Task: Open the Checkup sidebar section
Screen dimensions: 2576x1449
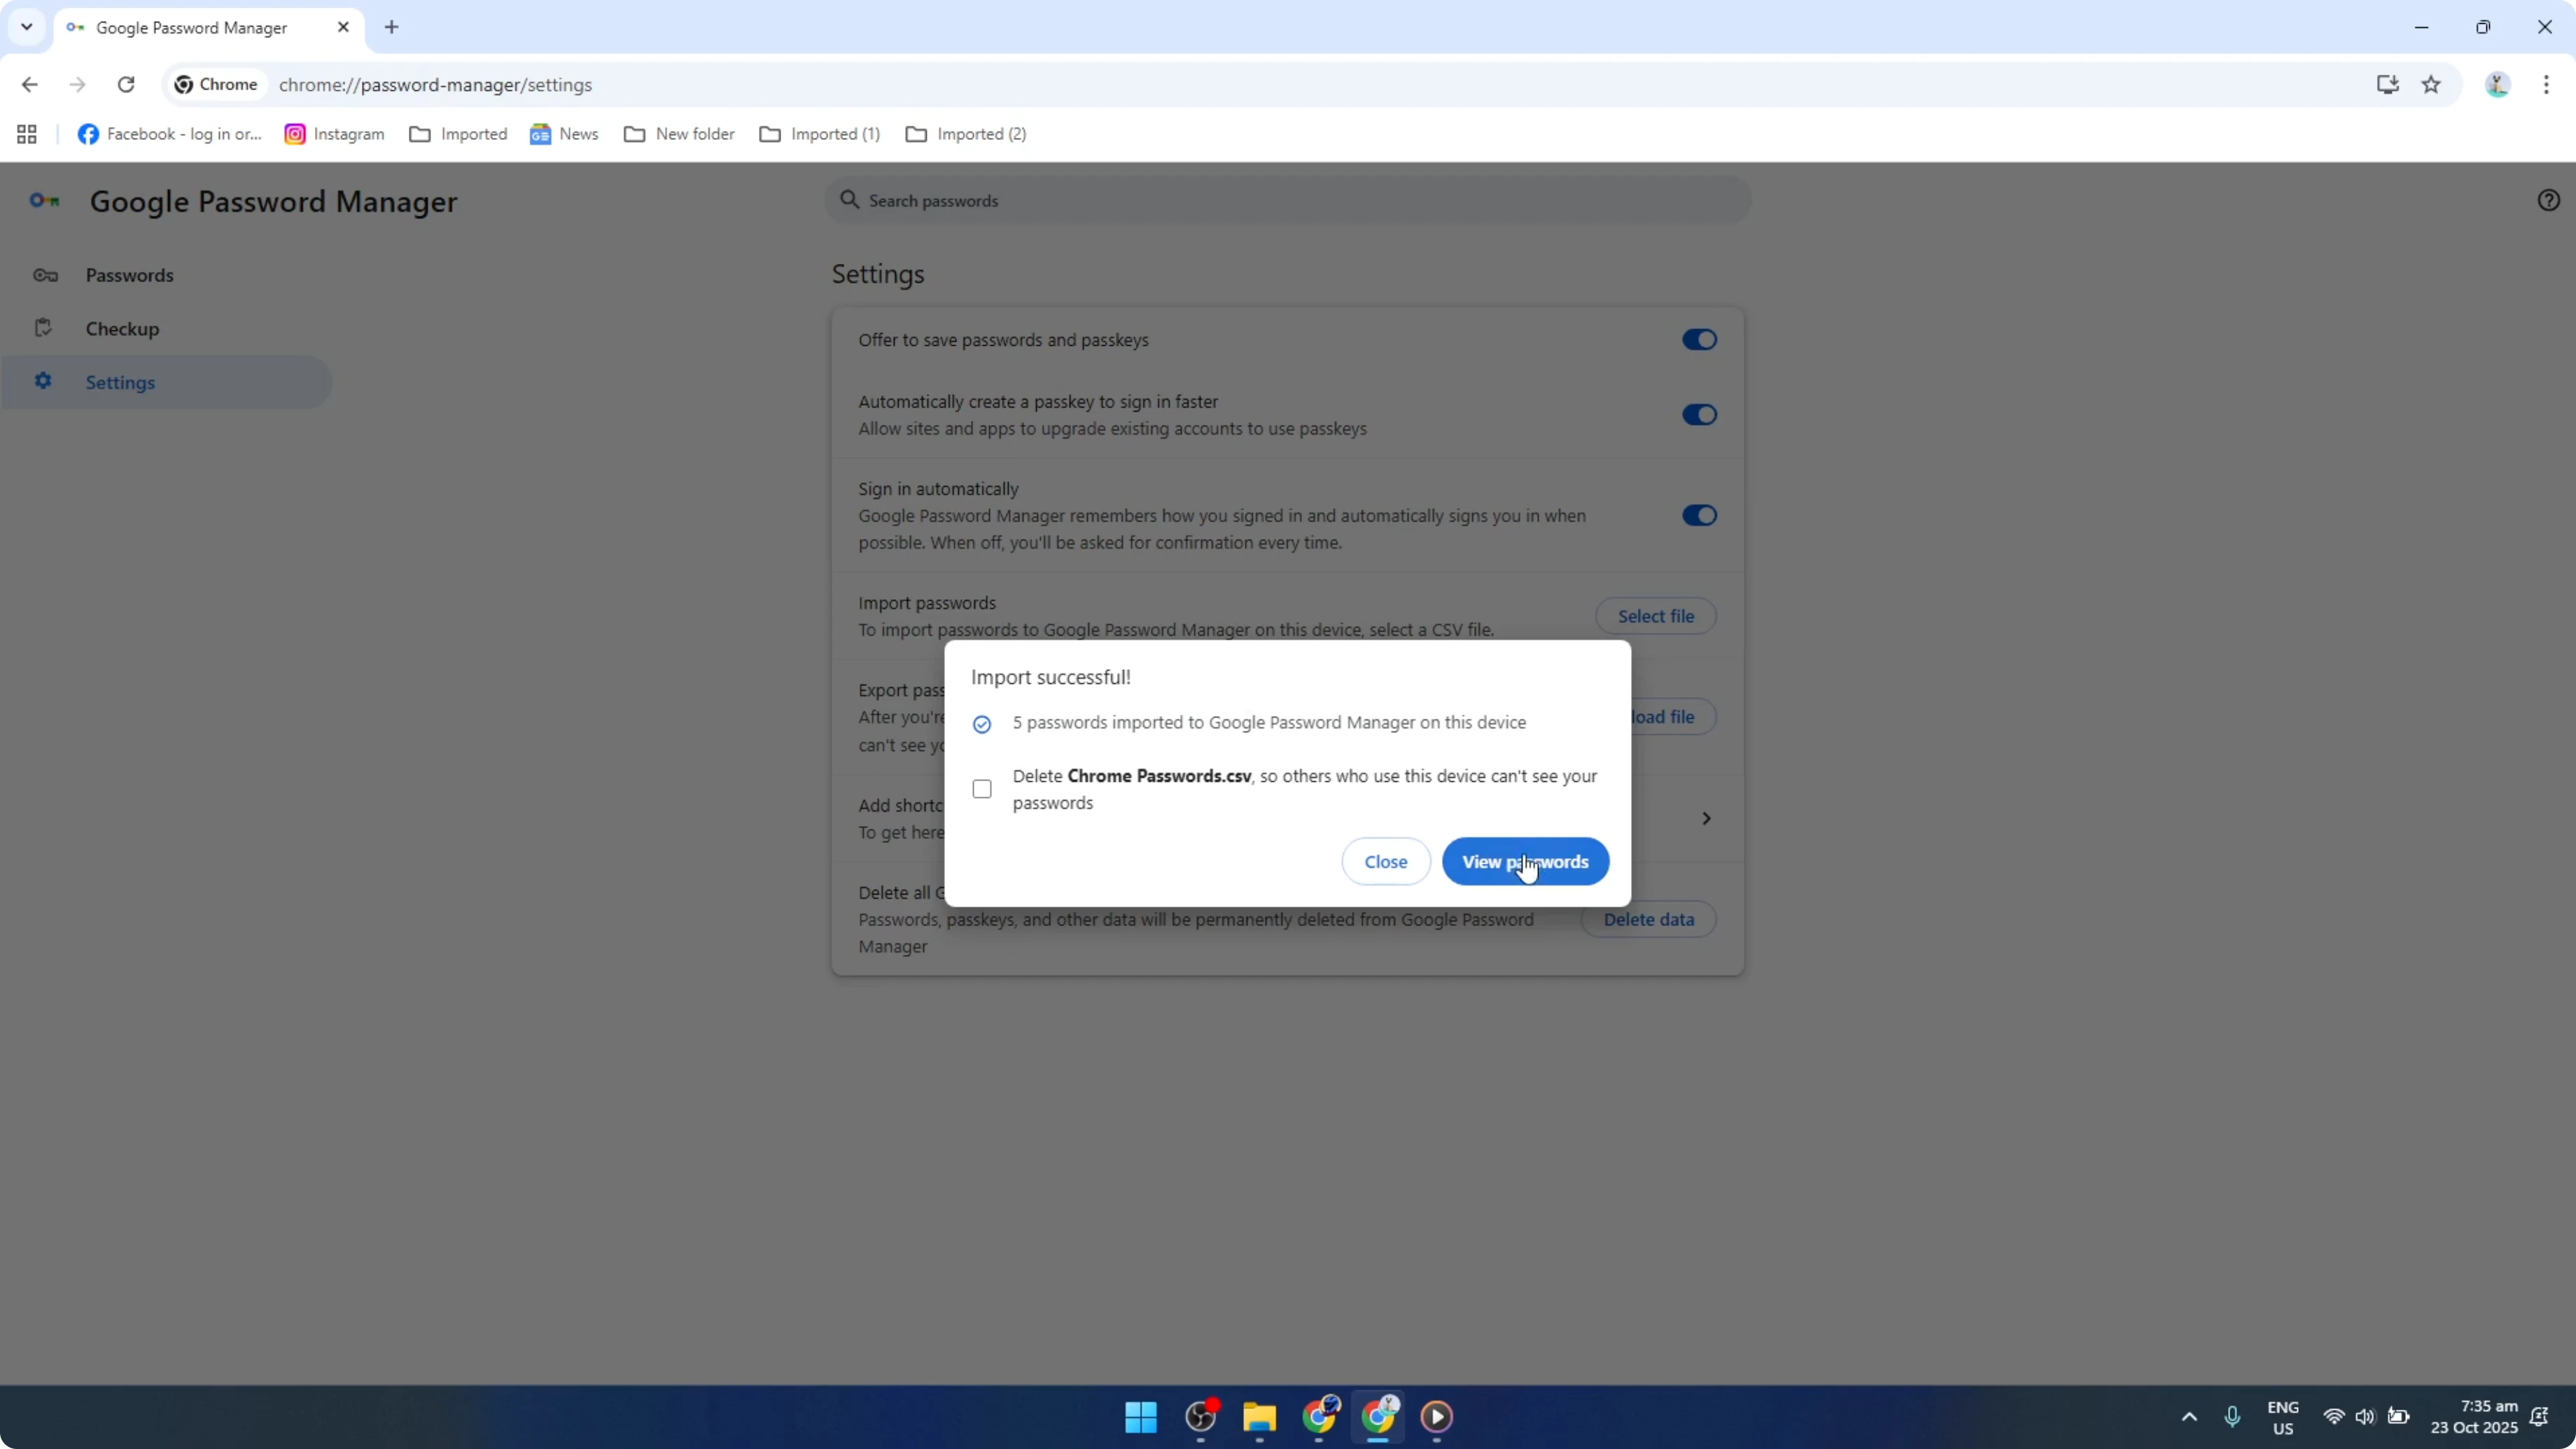Action: click(x=166, y=328)
